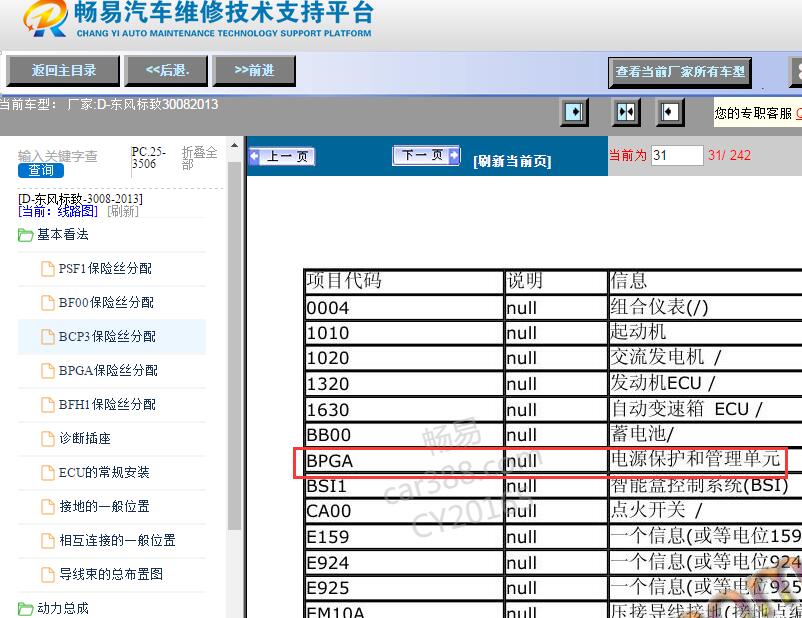Click the >>前进 forward button
The image size is (802, 618).
pyautogui.click(x=254, y=71)
